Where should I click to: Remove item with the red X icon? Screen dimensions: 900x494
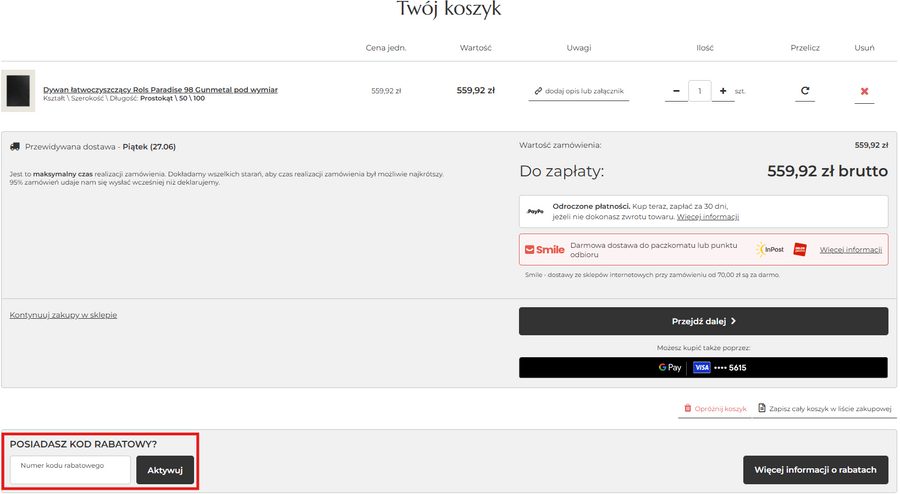click(864, 92)
